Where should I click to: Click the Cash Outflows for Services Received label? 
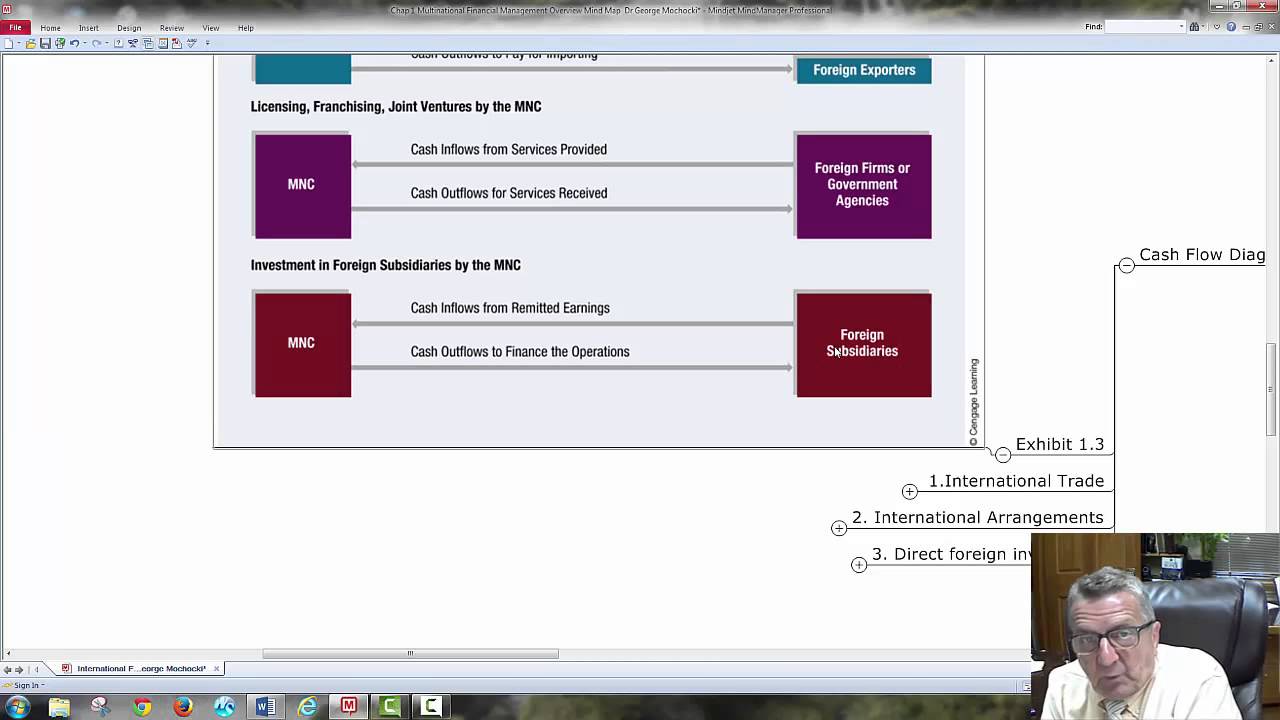509,193
